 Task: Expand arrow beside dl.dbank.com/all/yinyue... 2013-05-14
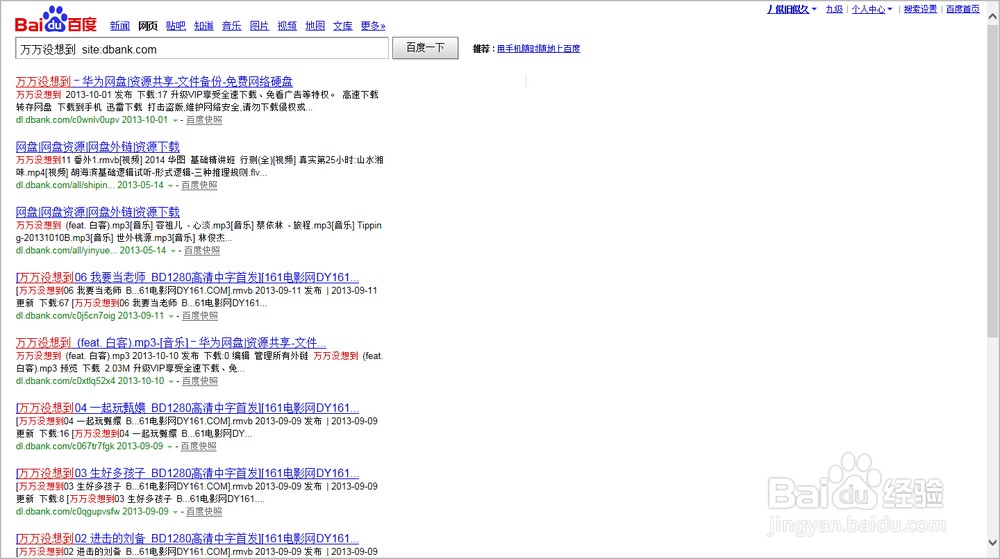point(173,251)
